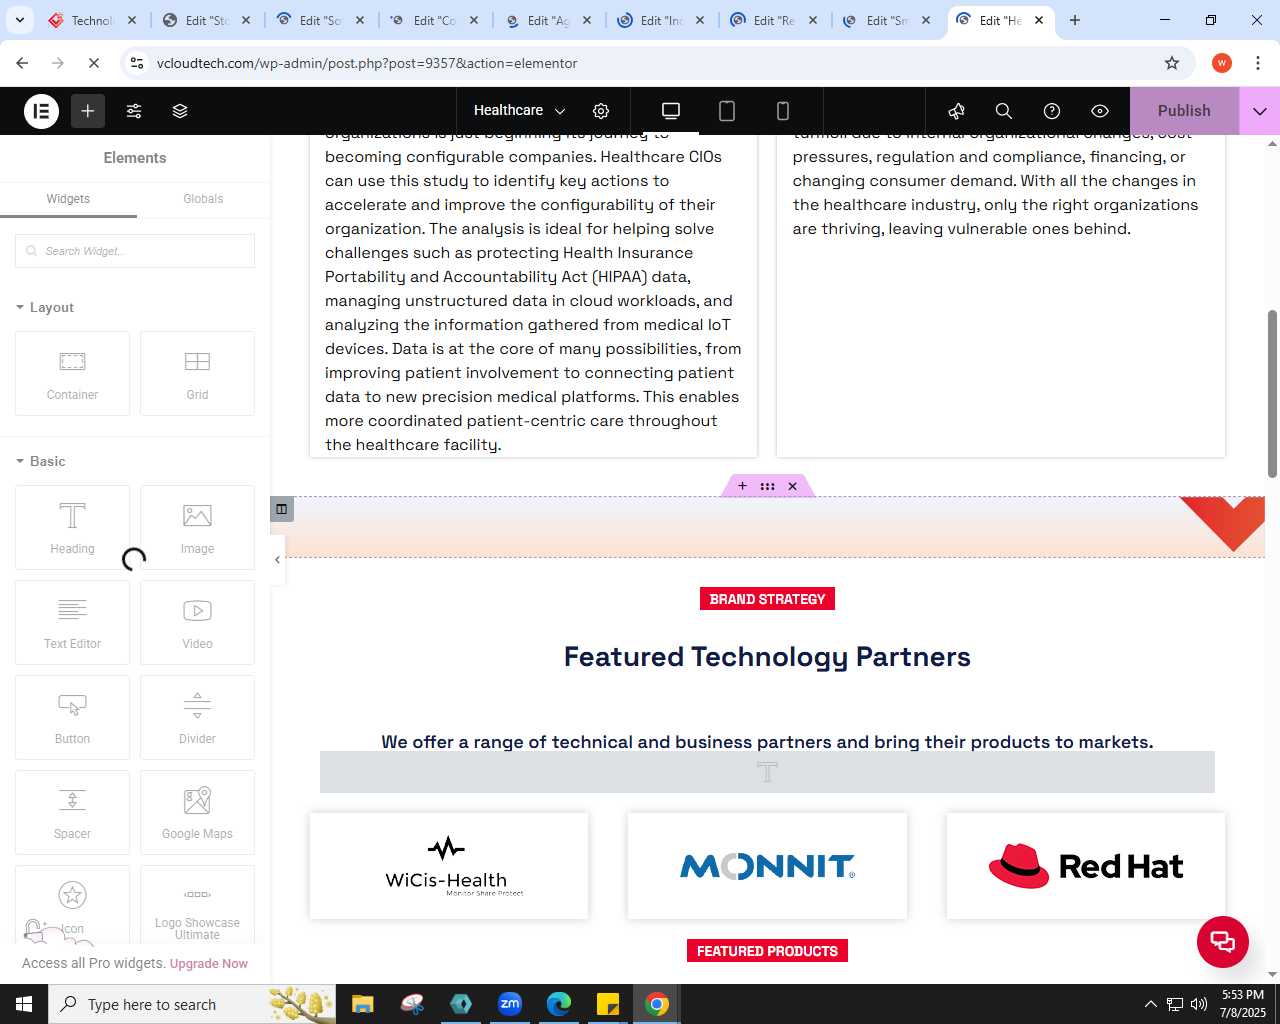This screenshot has height=1024, width=1280.
Task: Select the Google Maps widget
Action: pyautogui.click(x=197, y=812)
